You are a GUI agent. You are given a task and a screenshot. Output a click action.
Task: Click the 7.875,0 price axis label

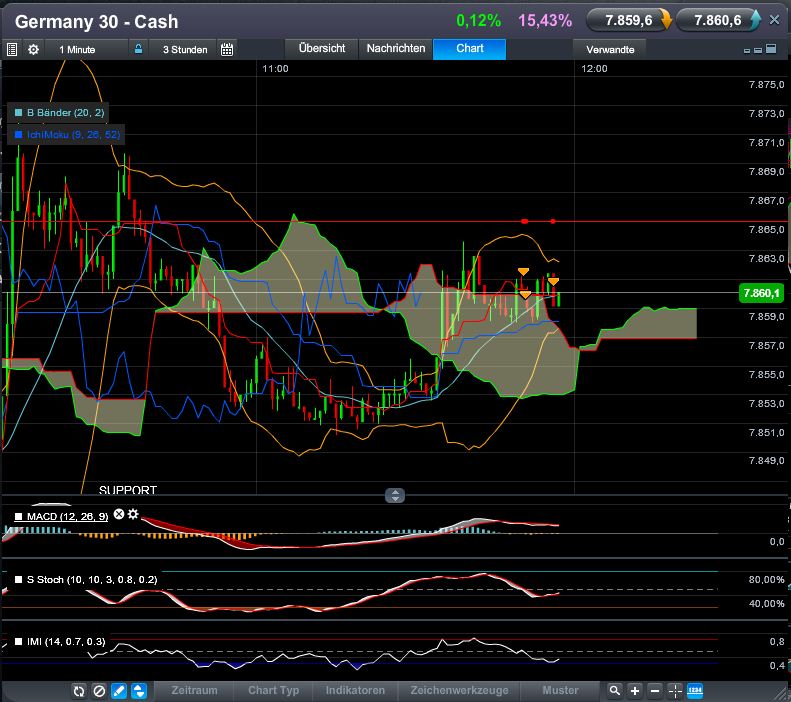pos(766,85)
